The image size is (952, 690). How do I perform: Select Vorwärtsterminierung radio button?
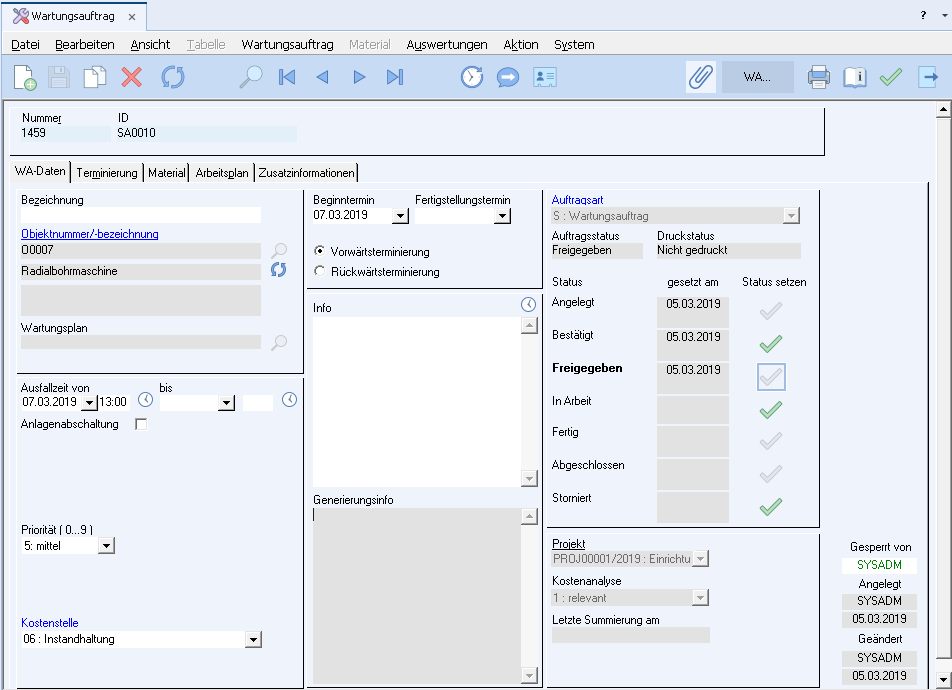(320, 251)
